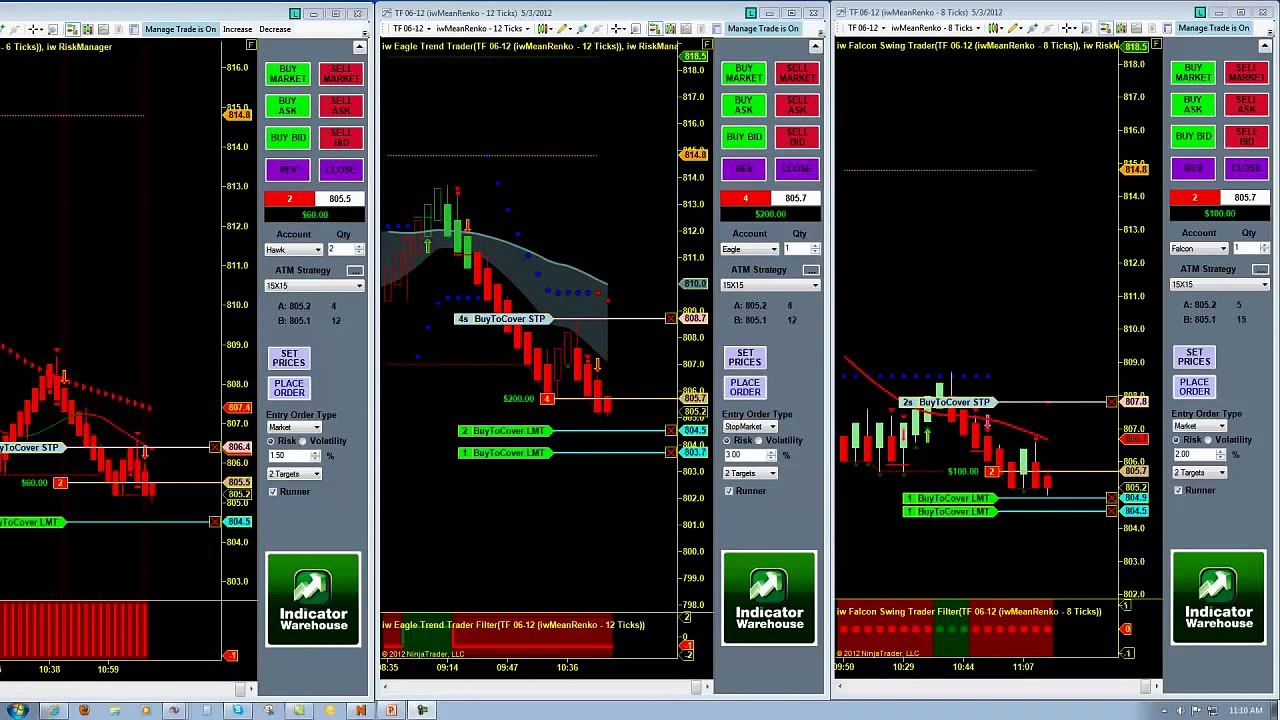Click green L link button on right window
This screenshot has width=1280, height=720.
tap(1200, 12)
